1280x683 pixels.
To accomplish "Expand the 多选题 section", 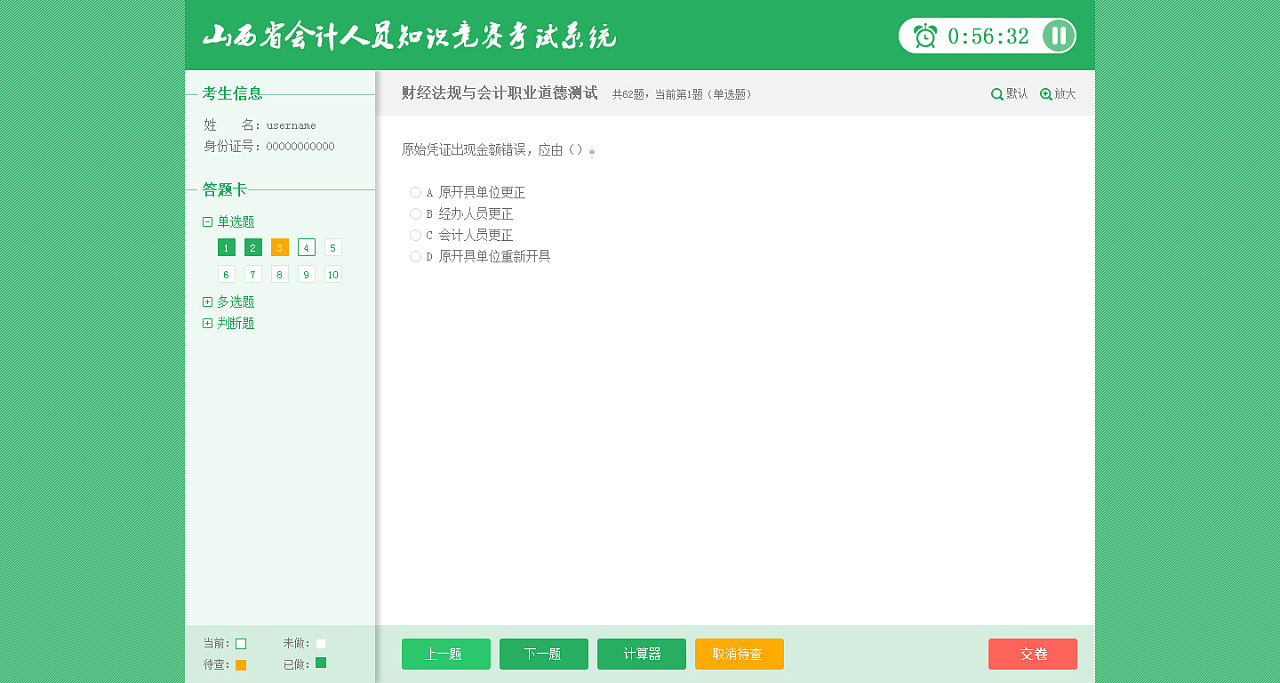I will tap(207, 302).
